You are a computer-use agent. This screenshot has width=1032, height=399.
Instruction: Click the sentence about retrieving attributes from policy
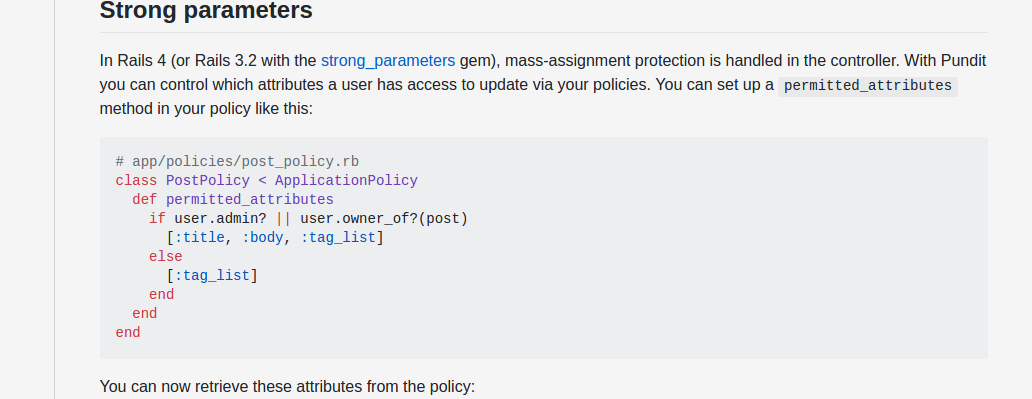287,386
